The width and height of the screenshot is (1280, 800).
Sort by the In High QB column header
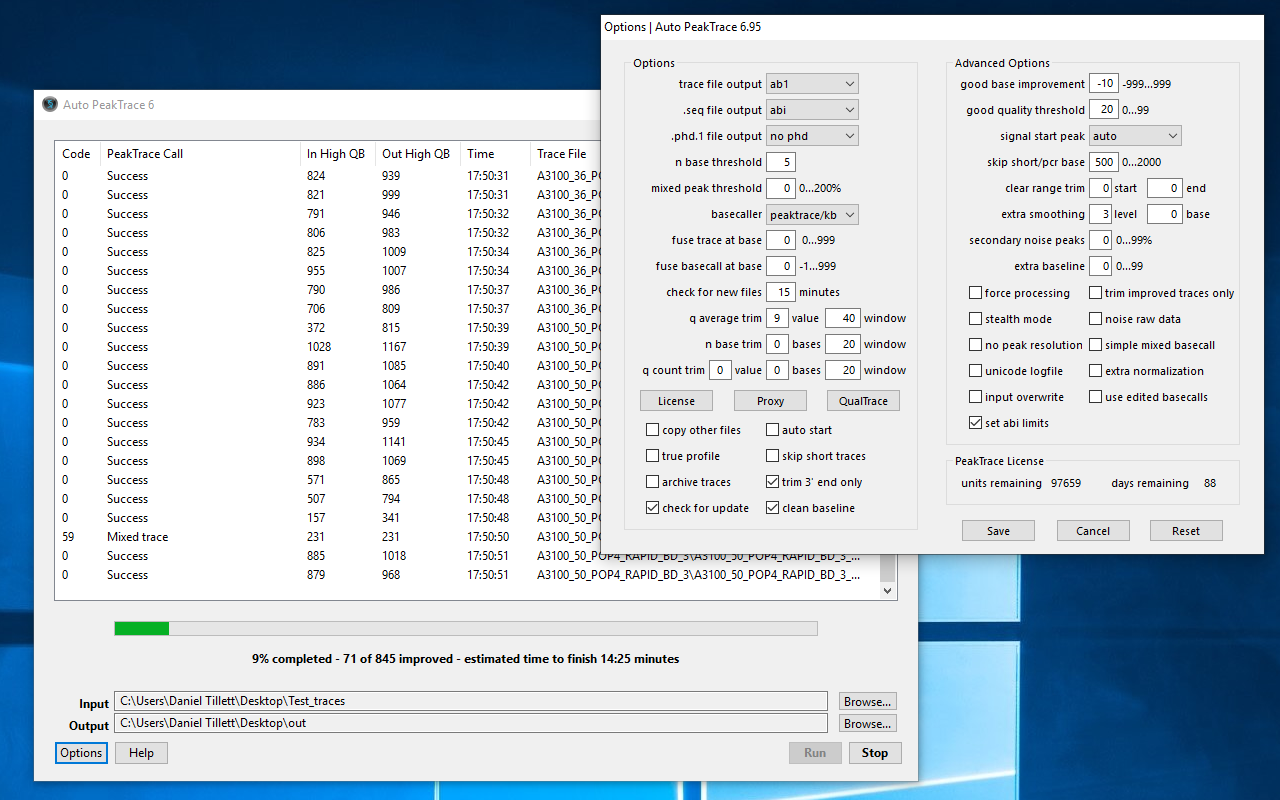pos(338,154)
